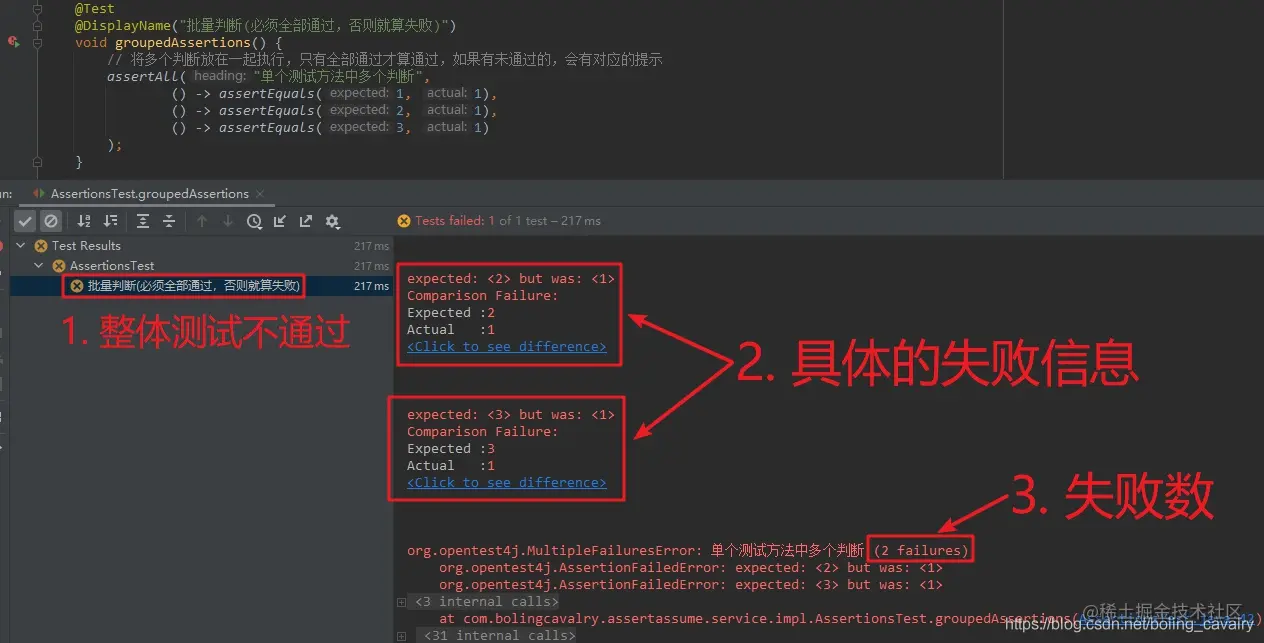Click the MultipleFailuresError line in console
This screenshot has width=1264, height=643.
689,550
